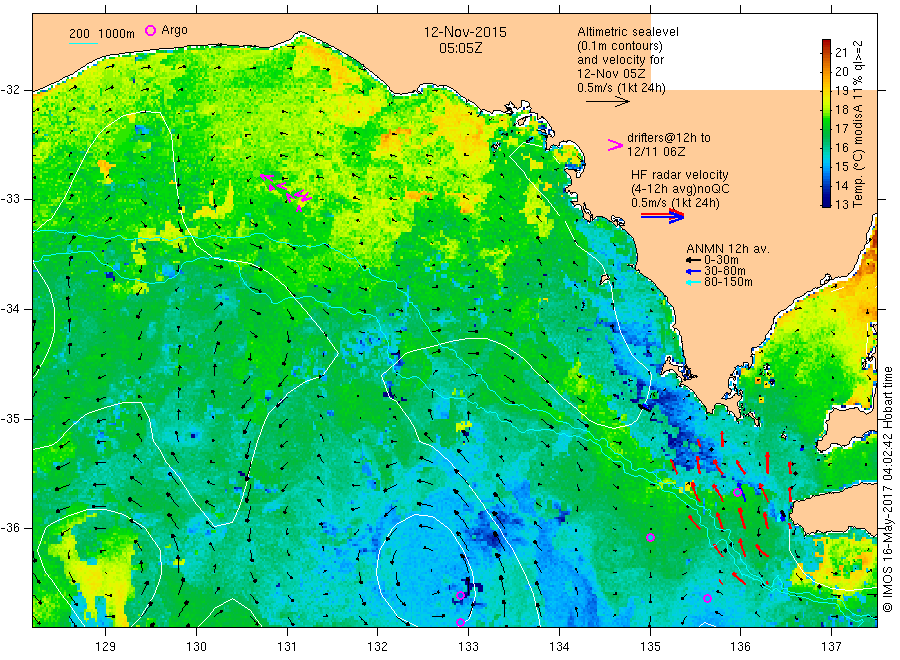Click the HF radar velocity label

(680, 175)
